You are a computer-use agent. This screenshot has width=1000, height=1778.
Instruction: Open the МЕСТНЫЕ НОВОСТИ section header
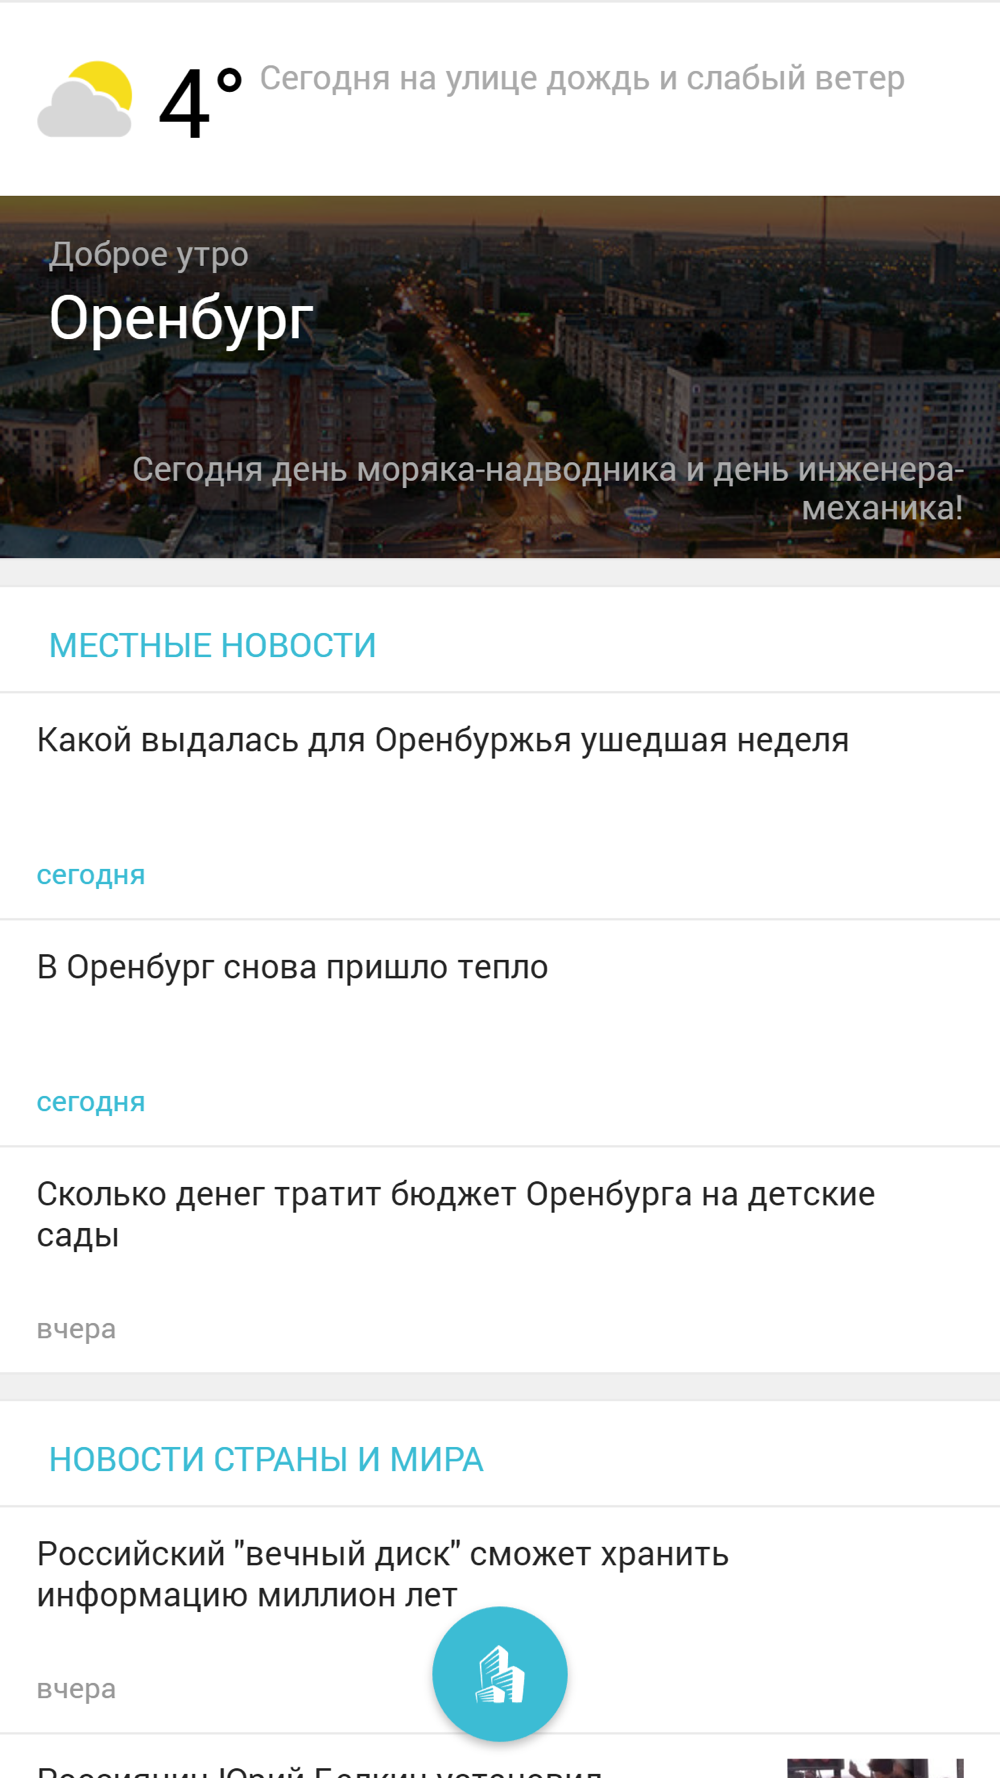pos(212,645)
